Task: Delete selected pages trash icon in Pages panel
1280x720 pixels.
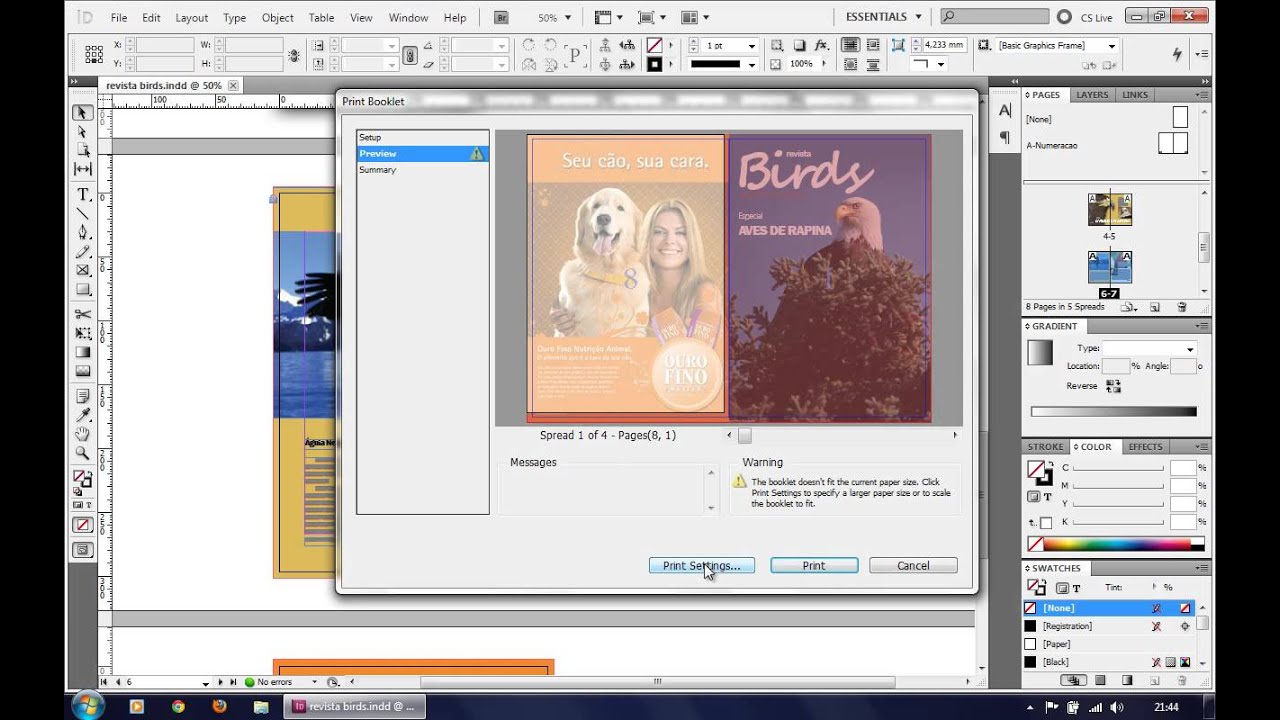Action: click(x=1182, y=307)
